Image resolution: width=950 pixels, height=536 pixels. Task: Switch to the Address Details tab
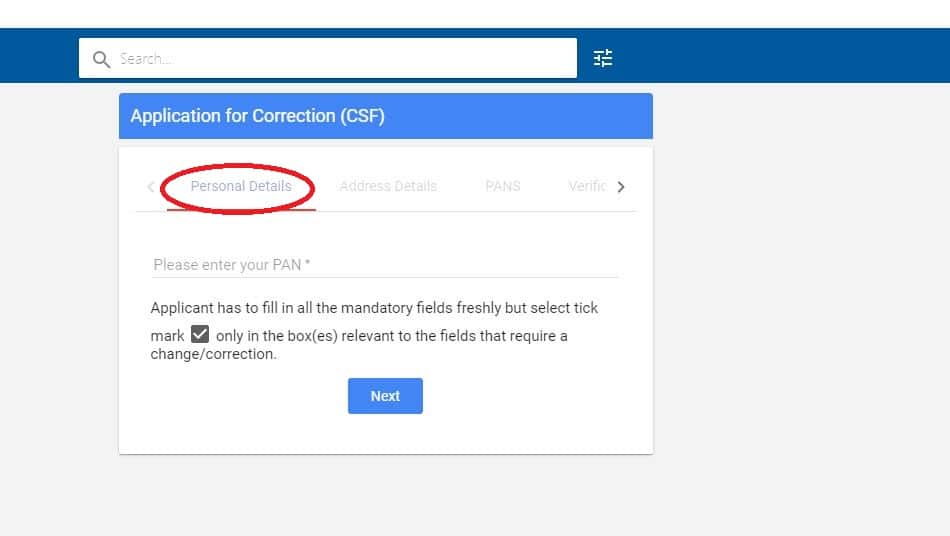388,186
